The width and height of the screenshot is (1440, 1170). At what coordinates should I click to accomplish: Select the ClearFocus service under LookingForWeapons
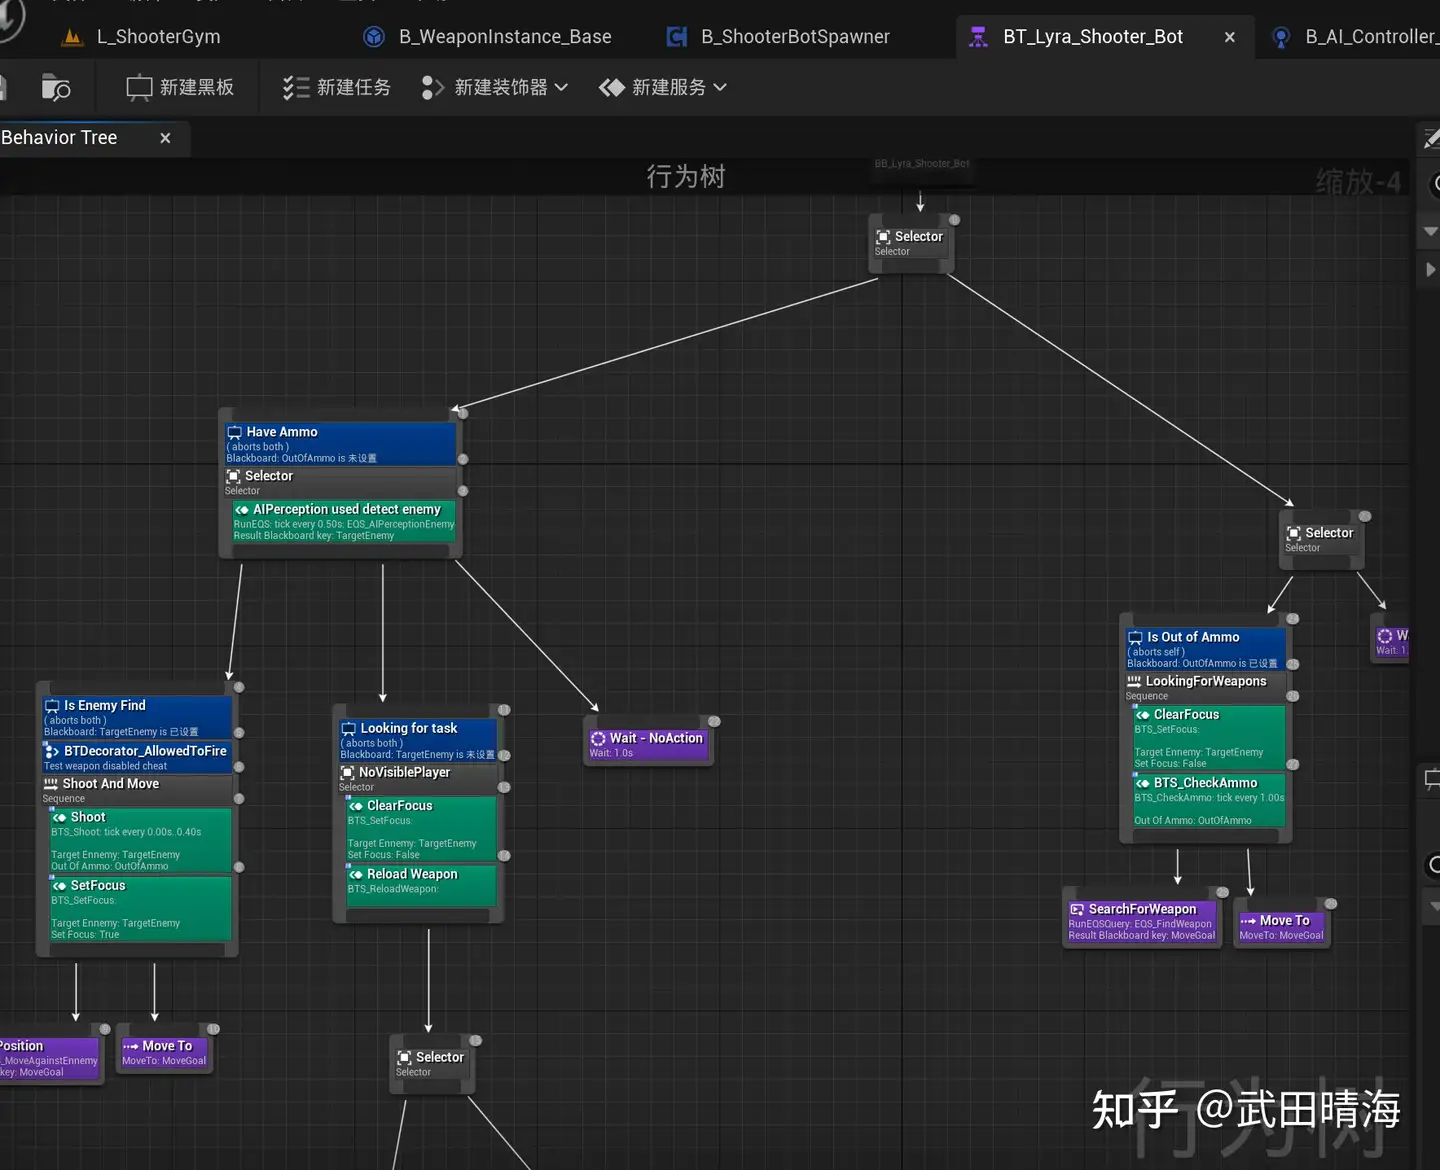tap(1209, 738)
